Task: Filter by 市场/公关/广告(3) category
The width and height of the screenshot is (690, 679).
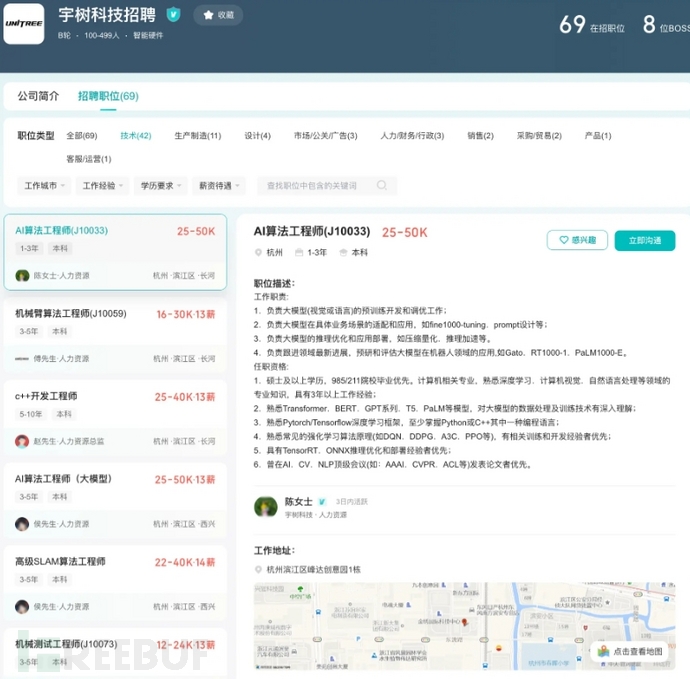Action: [x=326, y=136]
